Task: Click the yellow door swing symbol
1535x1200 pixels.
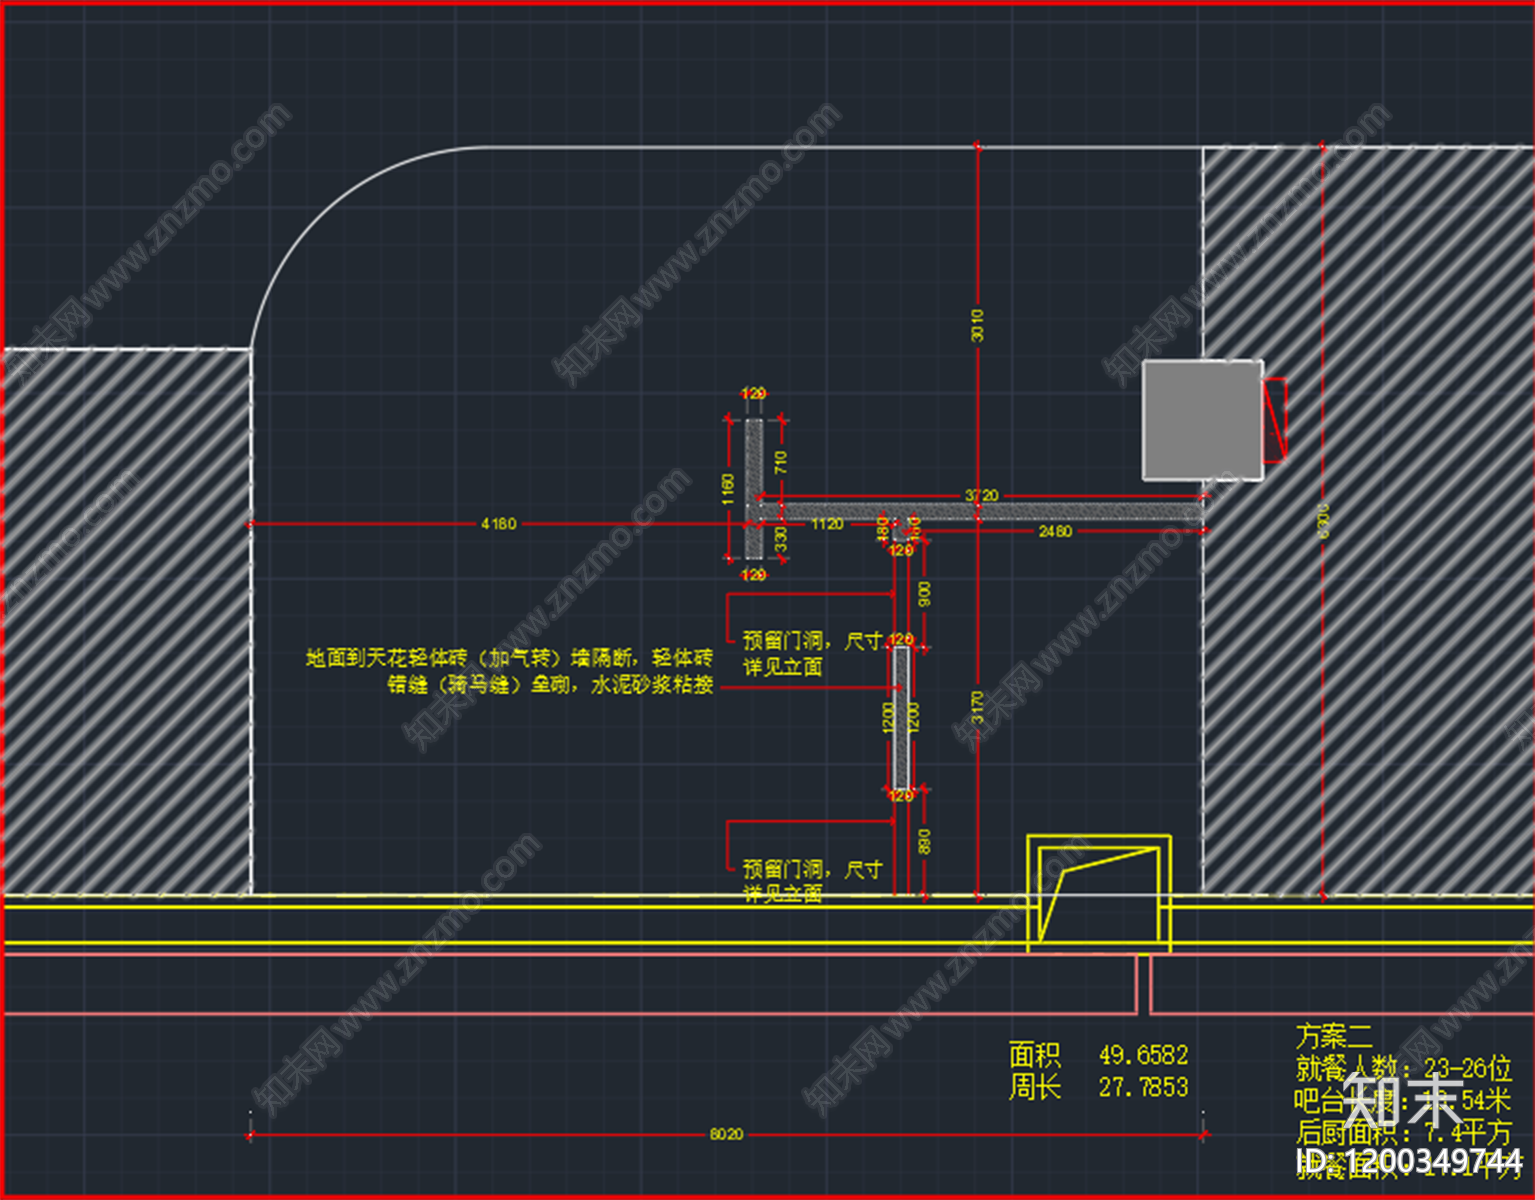Action: [1099, 892]
